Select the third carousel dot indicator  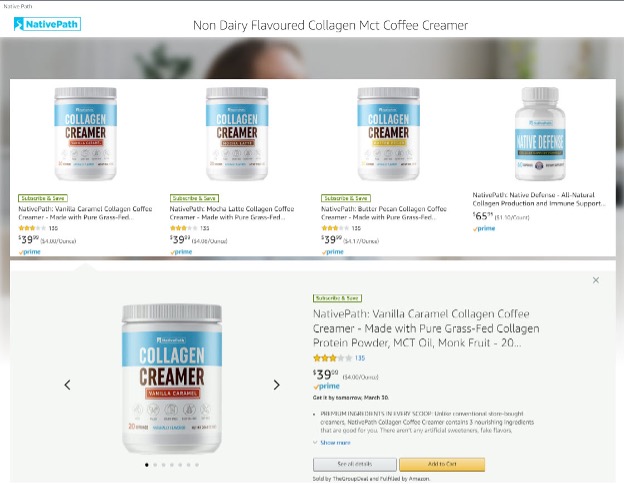tap(164, 464)
